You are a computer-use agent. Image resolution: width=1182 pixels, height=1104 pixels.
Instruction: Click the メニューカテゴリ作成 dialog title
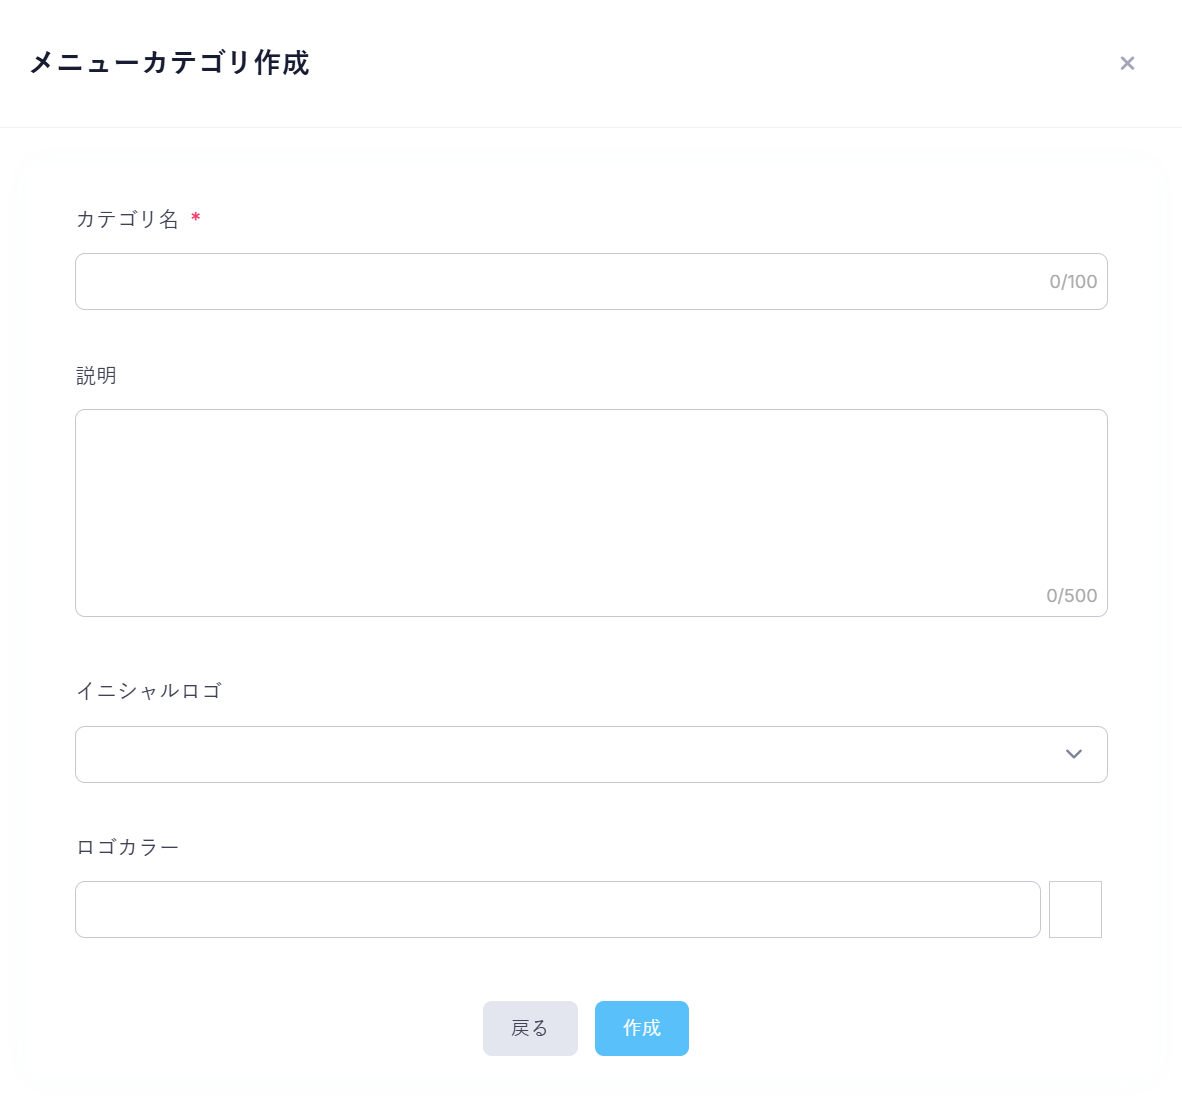[x=169, y=63]
